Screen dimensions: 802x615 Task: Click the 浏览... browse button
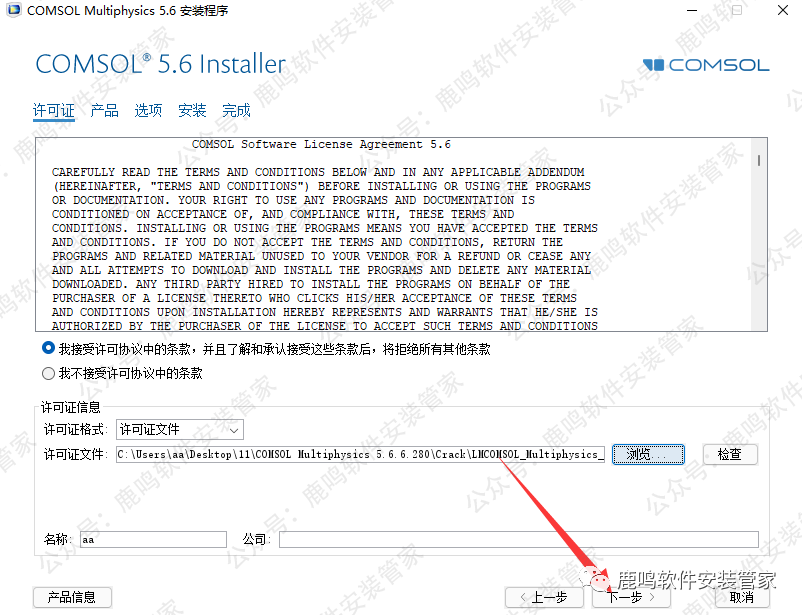[x=648, y=454]
